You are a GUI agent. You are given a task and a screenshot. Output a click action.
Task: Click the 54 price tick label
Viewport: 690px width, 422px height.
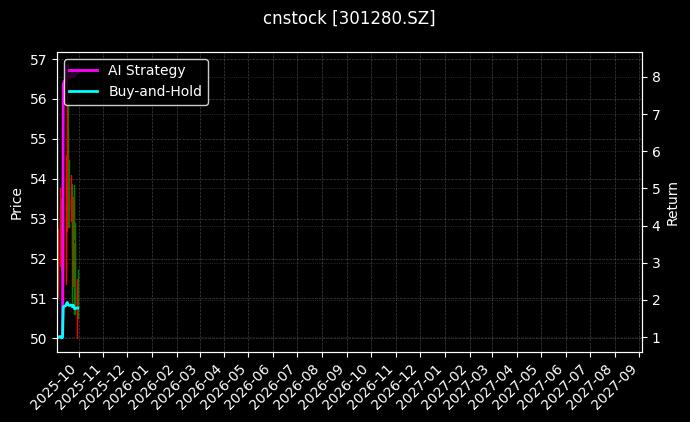(38, 179)
